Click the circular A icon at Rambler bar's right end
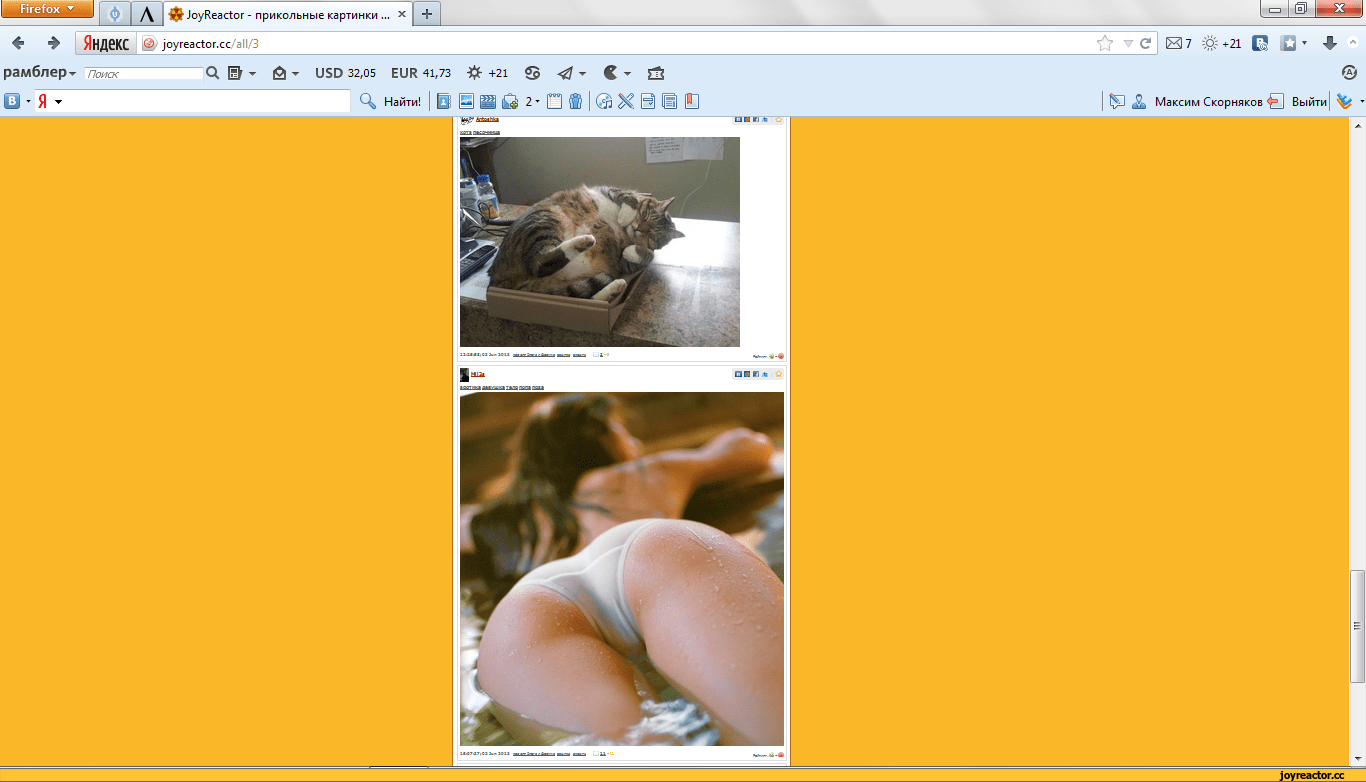The width and height of the screenshot is (1366, 782). point(1350,73)
